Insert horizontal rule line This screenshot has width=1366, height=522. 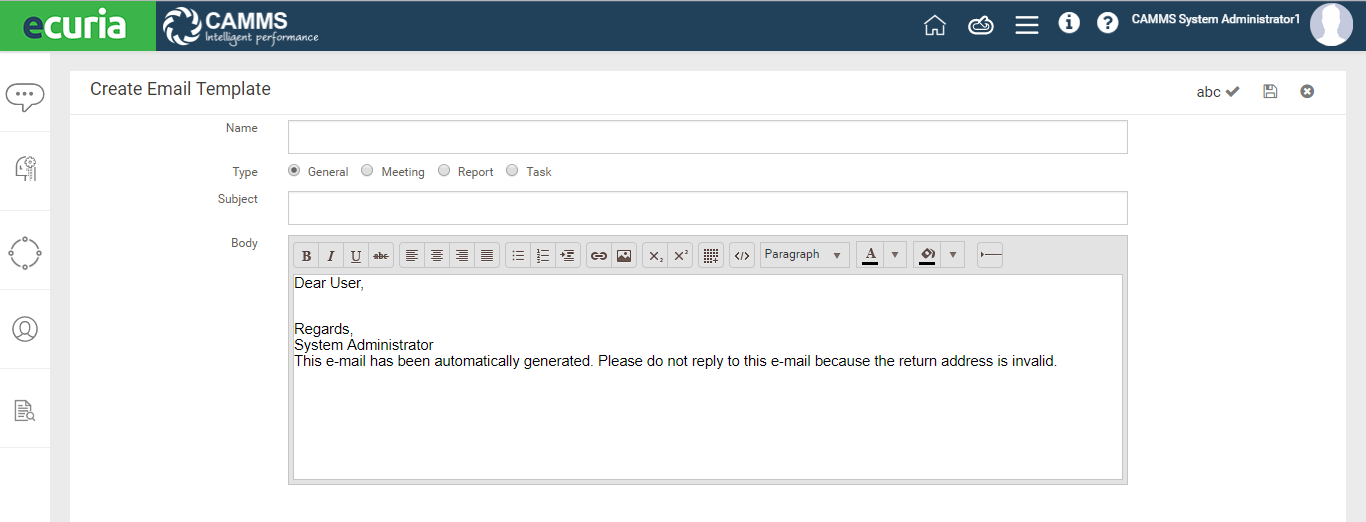(990, 256)
